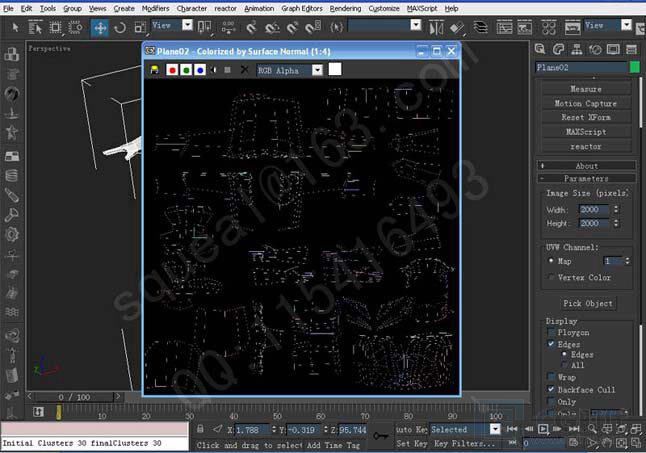Open the Modifiers menu
Image resolution: width=646 pixels, height=453 pixels.
click(155, 8)
